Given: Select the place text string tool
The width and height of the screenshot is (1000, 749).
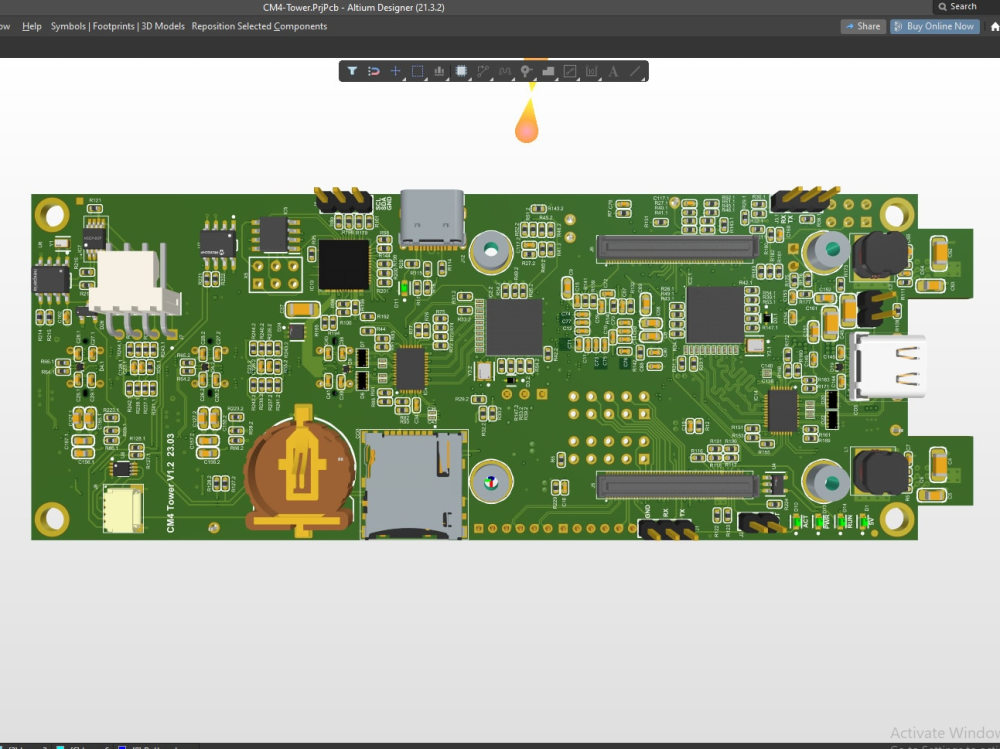Looking at the screenshot, I should pos(613,71).
